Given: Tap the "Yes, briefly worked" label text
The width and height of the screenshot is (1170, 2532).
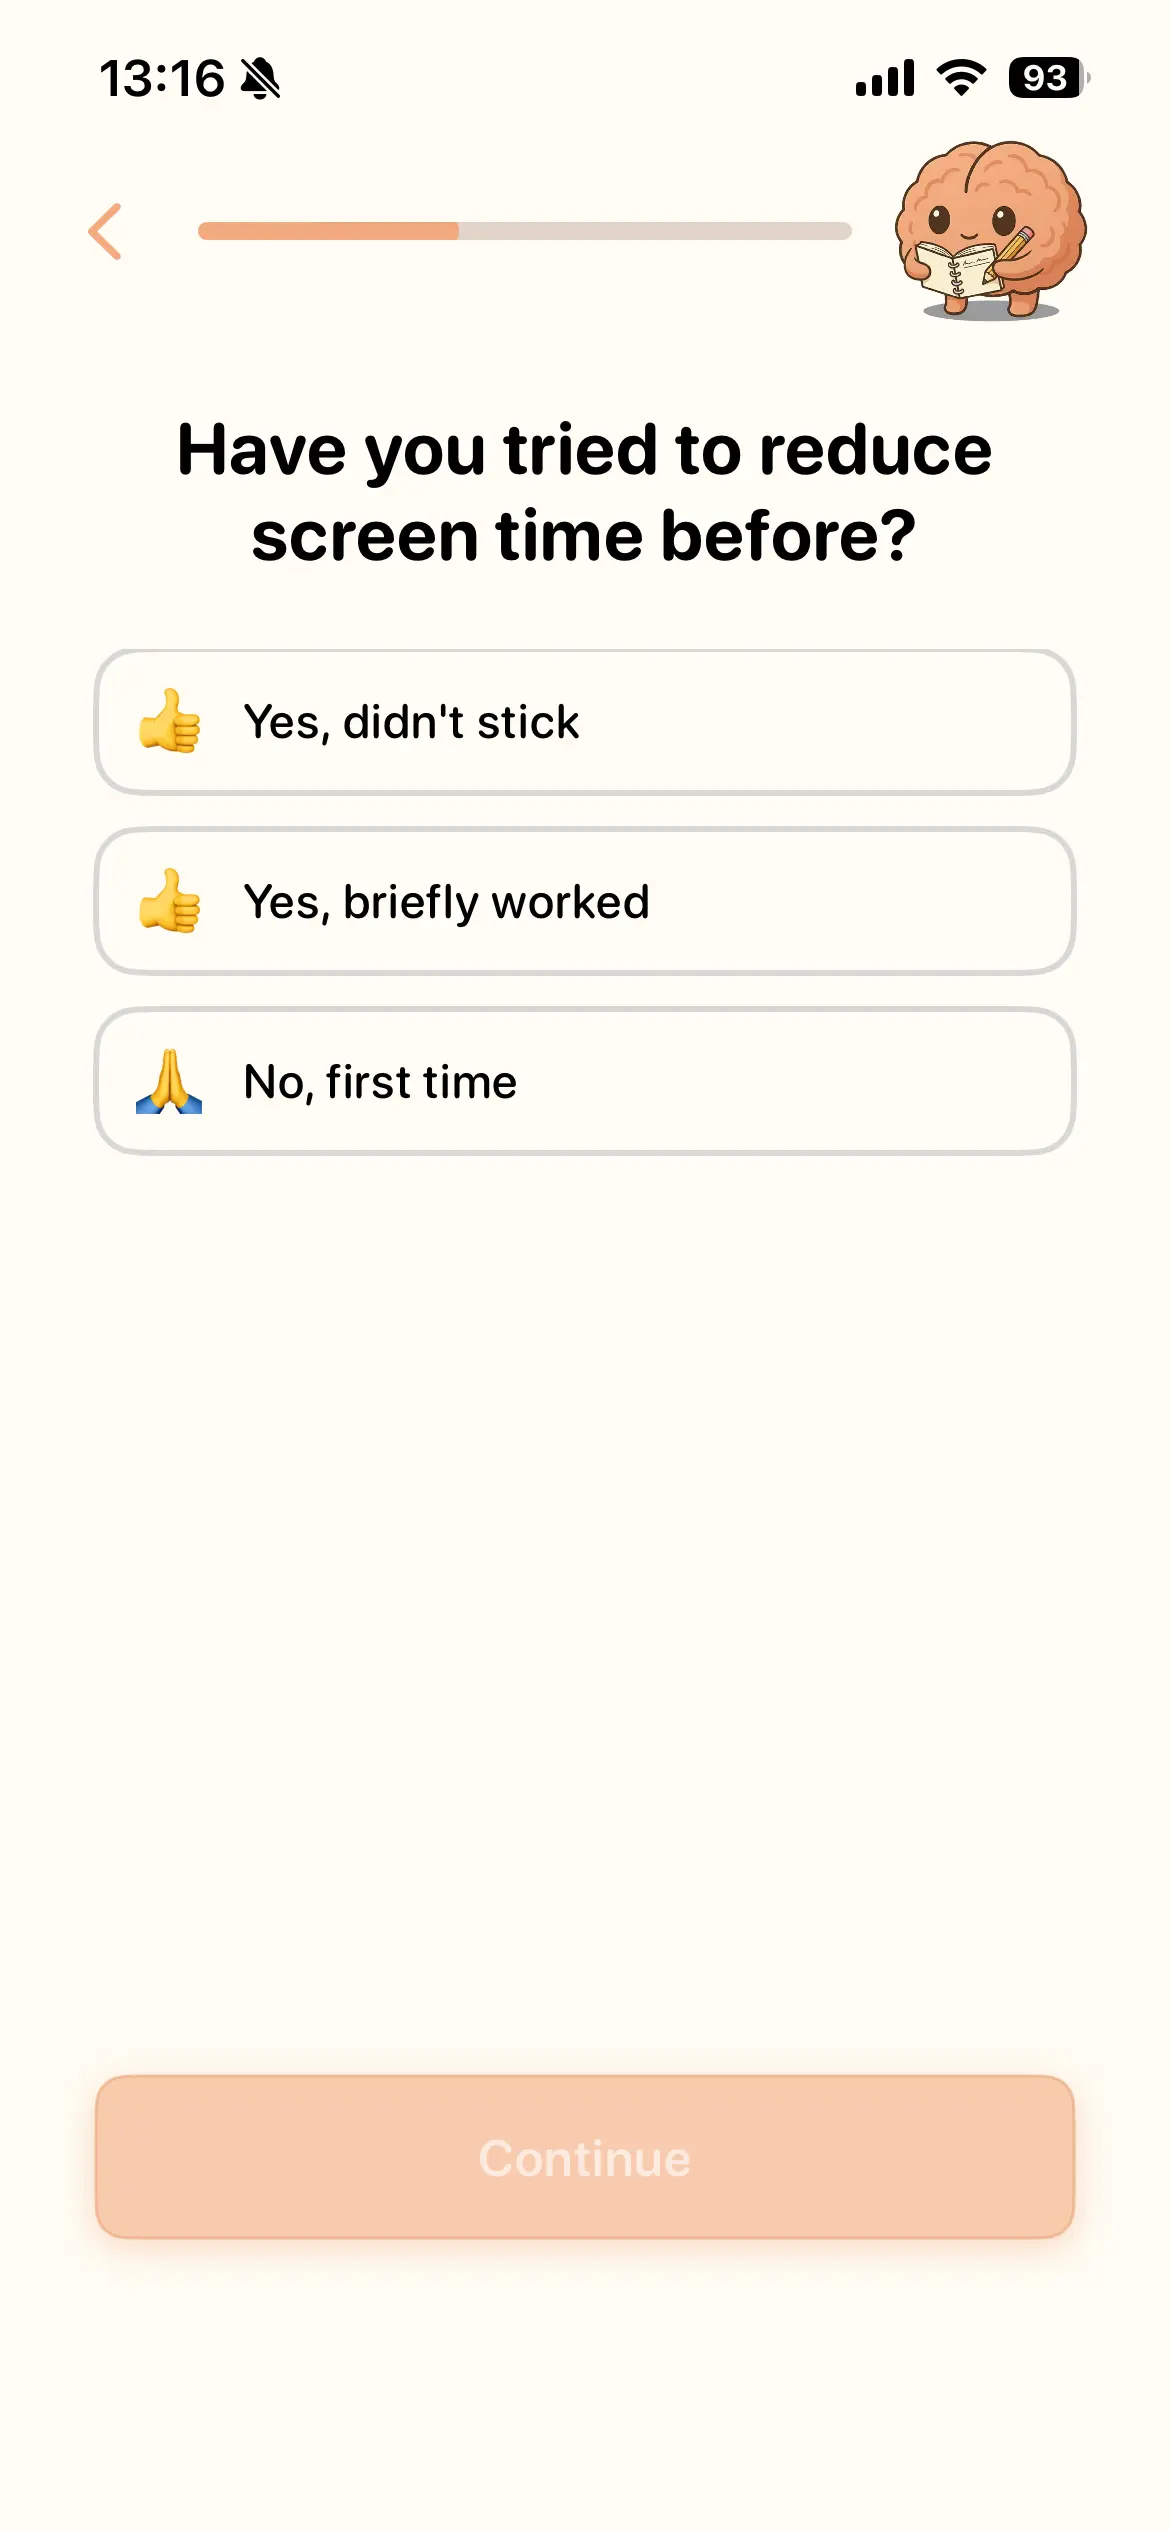Looking at the screenshot, I should (446, 902).
